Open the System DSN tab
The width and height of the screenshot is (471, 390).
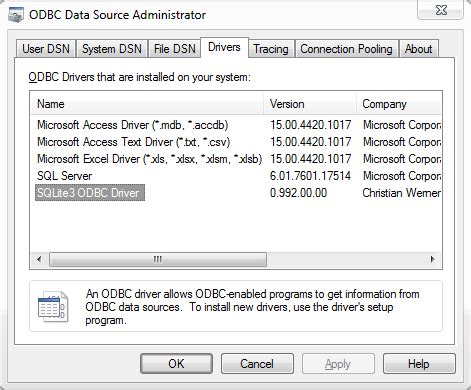112,49
